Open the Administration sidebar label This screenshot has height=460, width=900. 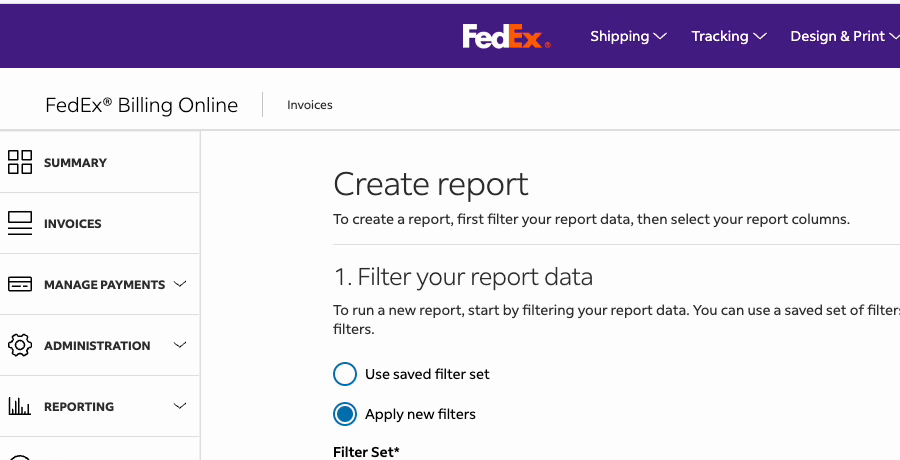click(x=97, y=346)
